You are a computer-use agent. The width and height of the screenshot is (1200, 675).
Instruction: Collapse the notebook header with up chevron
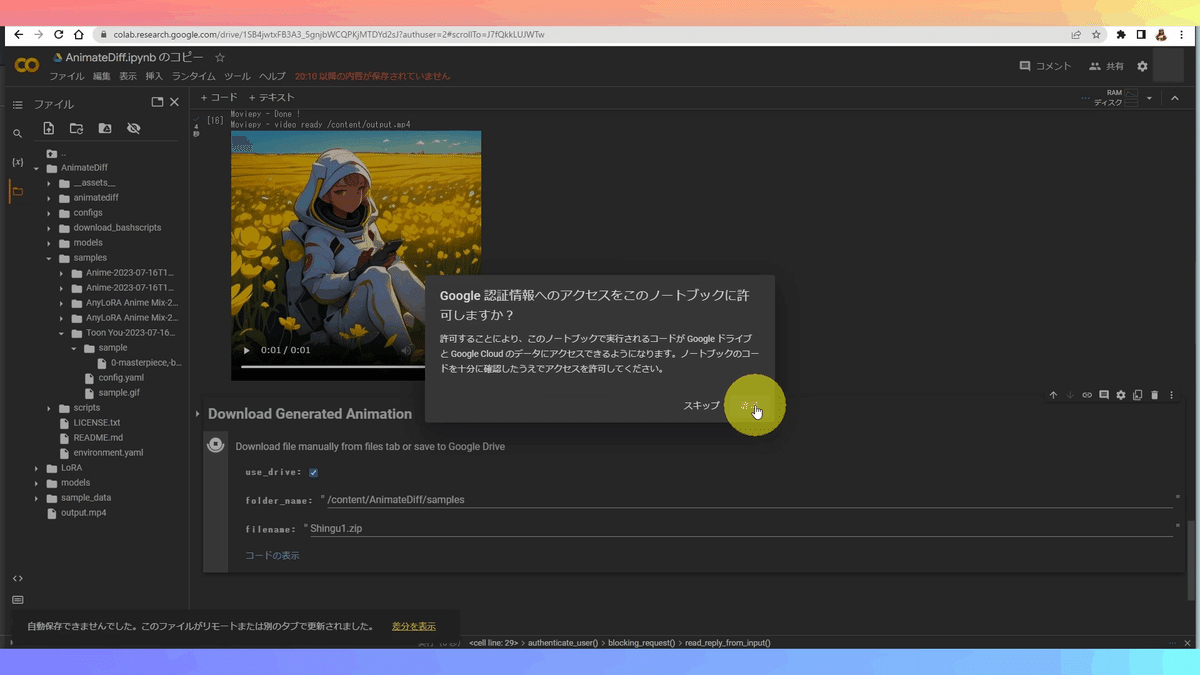click(1175, 98)
